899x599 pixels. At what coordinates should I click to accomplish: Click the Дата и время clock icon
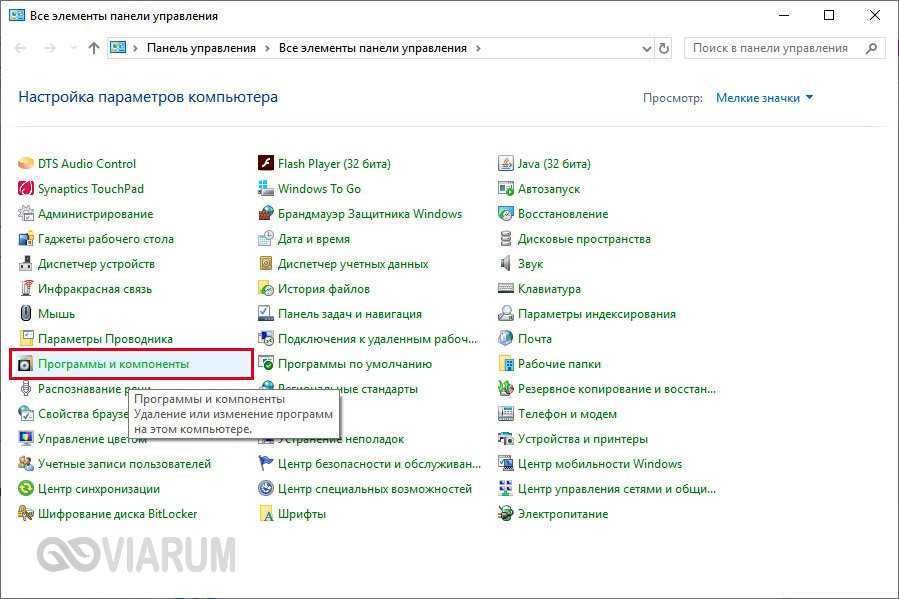coord(266,239)
